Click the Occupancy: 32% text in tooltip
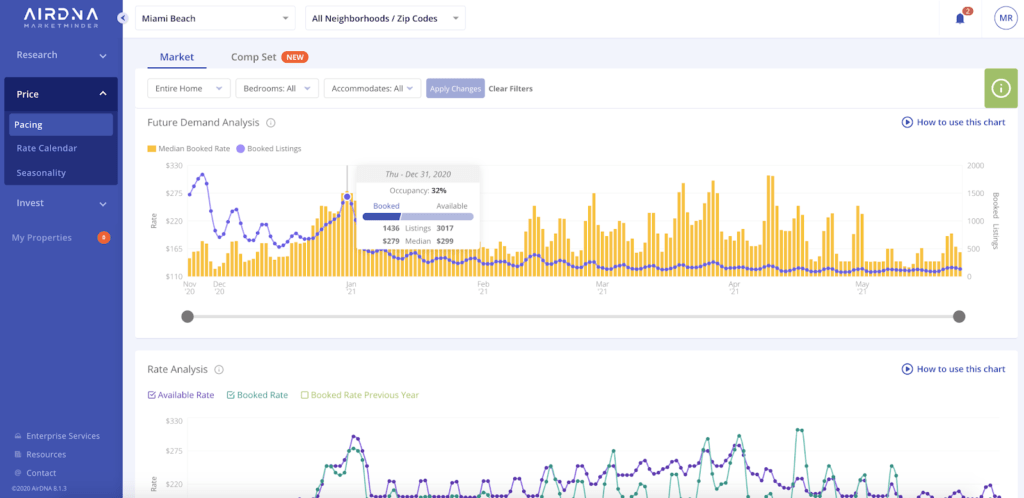The height and width of the screenshot is (498, 1024). pyautogui.click(x=418, y=191)
